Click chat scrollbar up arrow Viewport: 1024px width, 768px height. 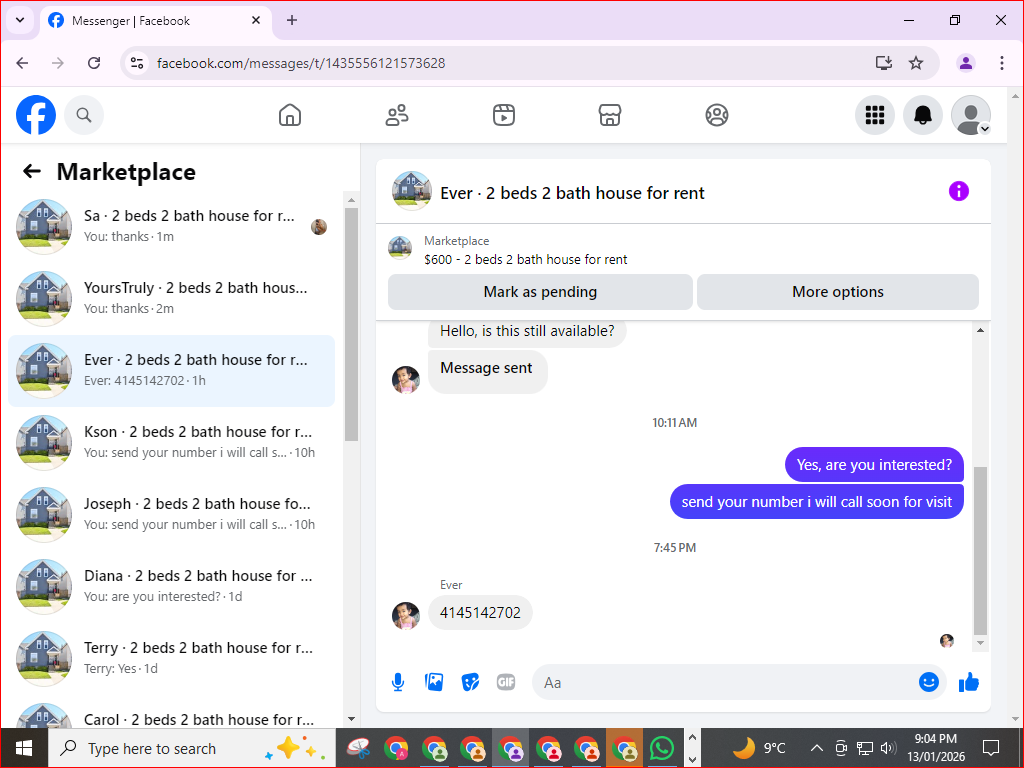click(980, 330)
